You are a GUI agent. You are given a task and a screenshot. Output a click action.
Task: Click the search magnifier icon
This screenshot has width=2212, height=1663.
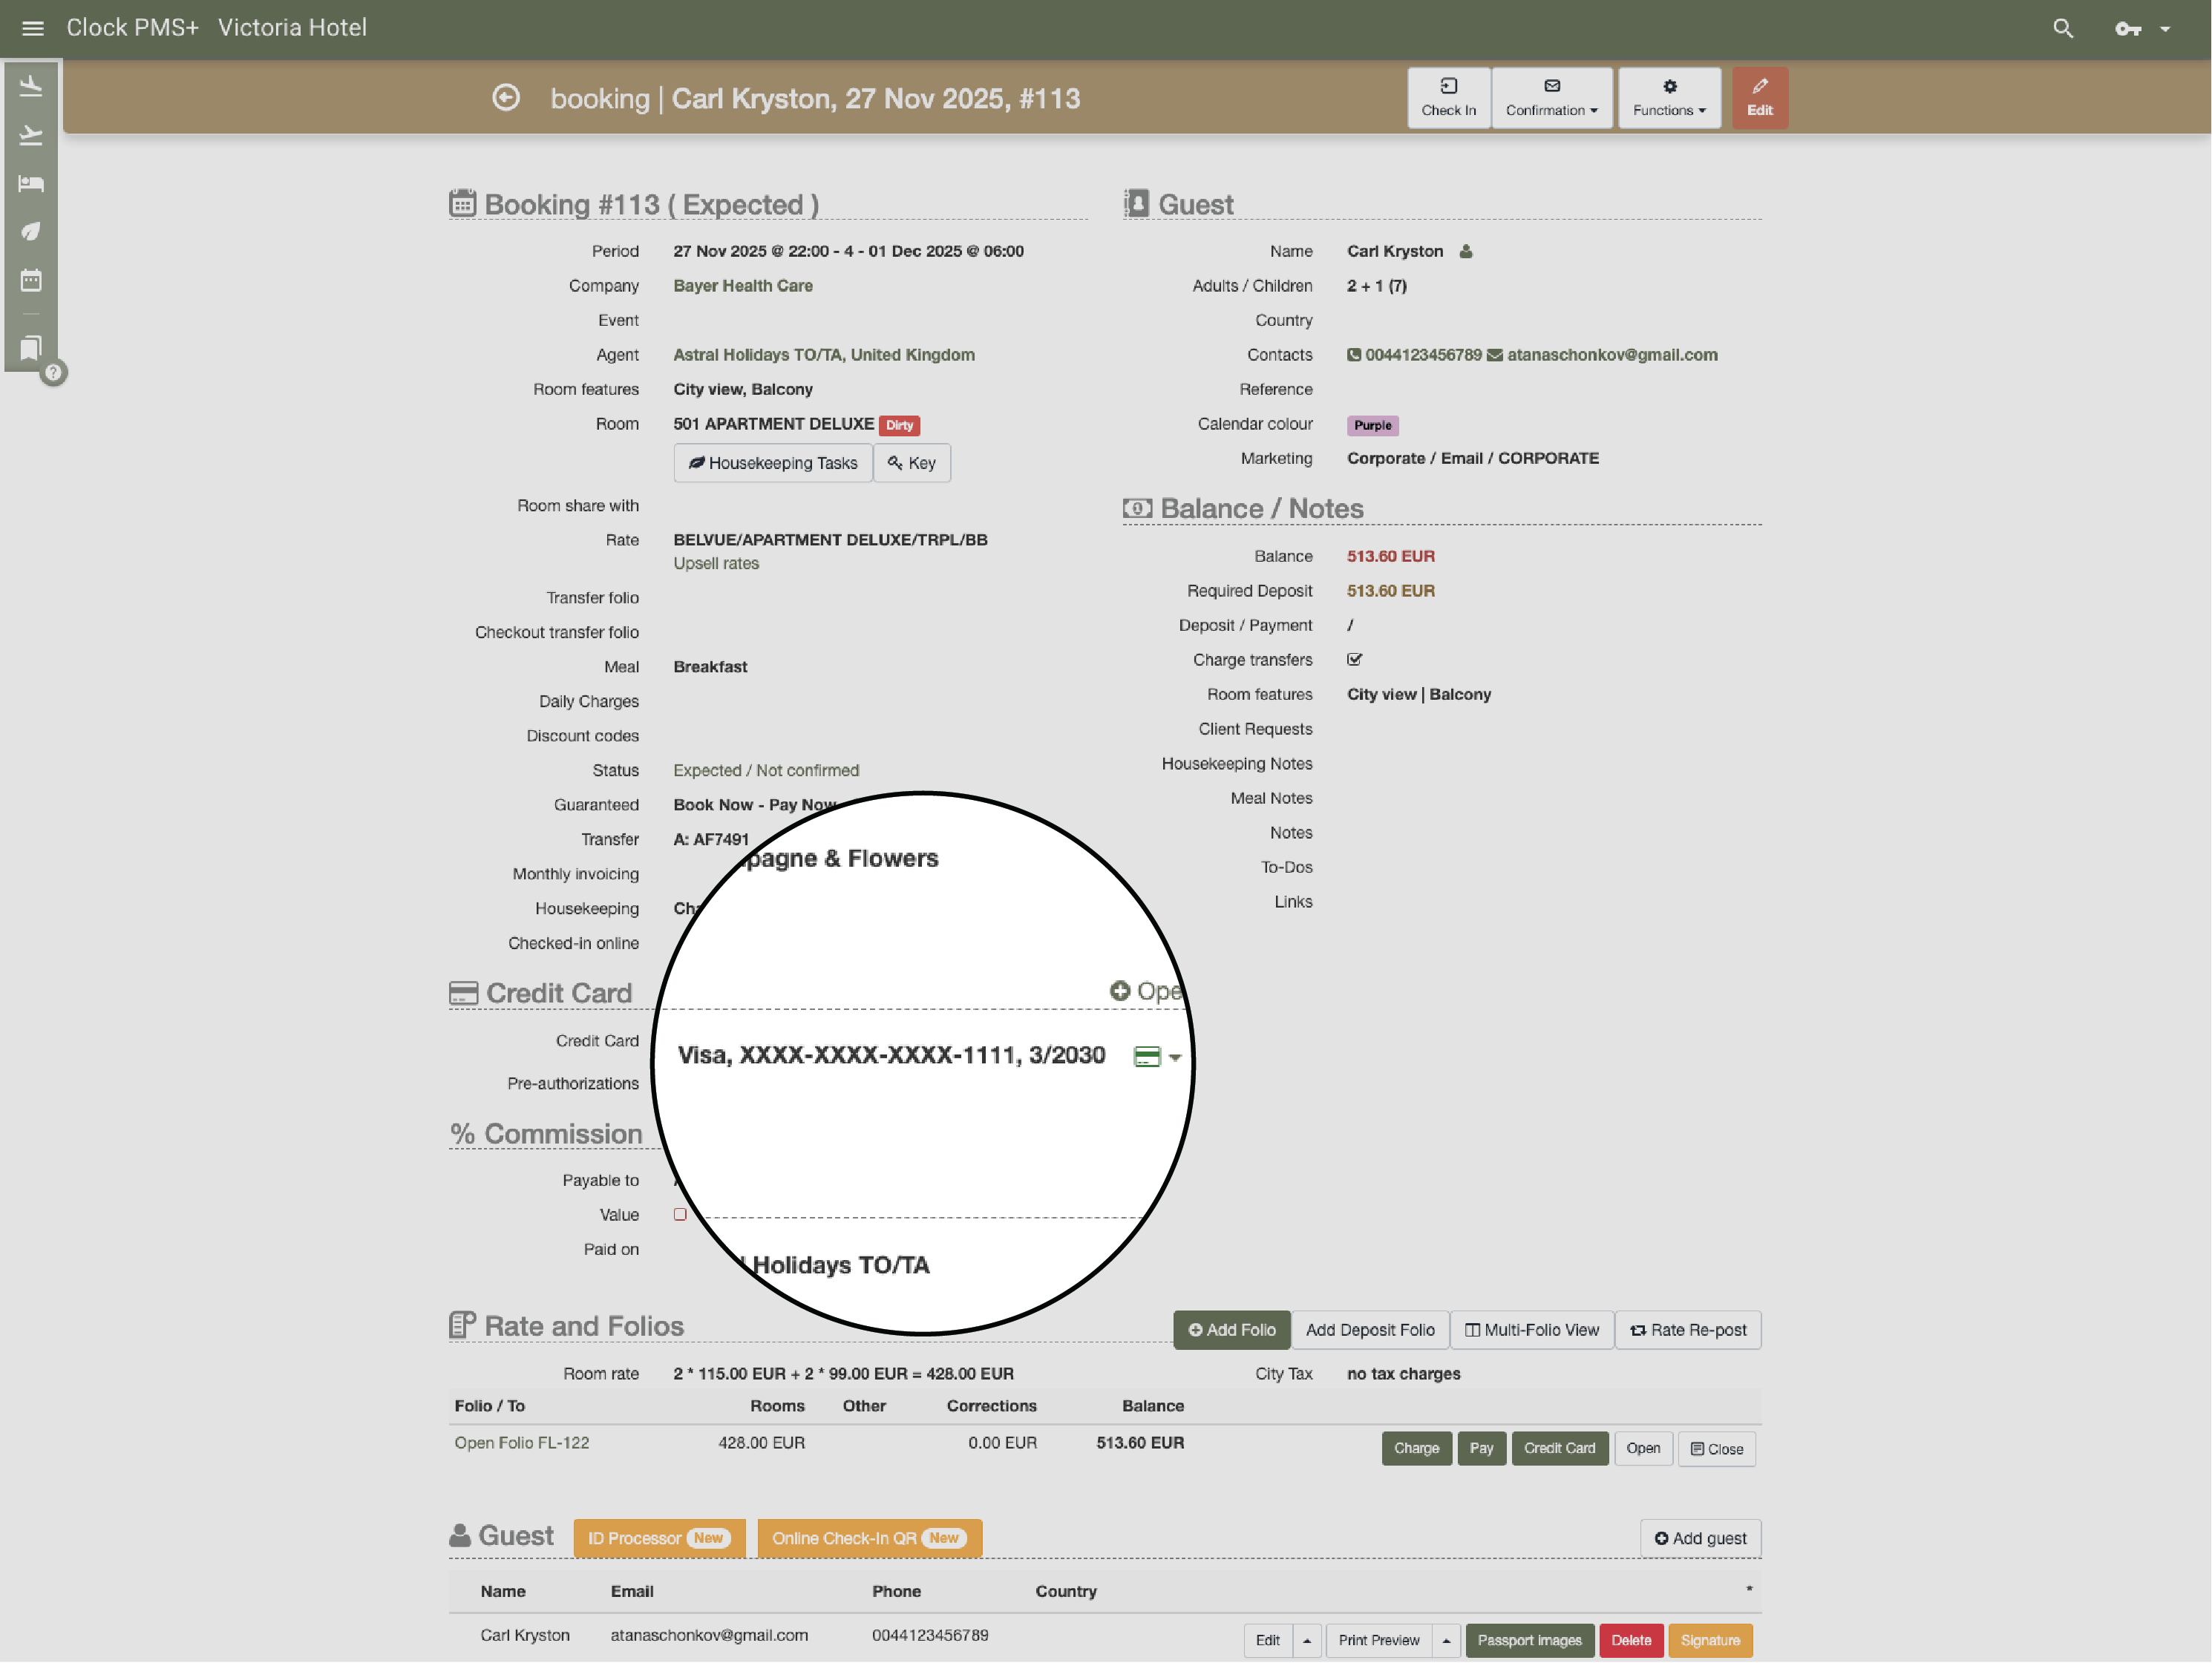(2062, 28)
